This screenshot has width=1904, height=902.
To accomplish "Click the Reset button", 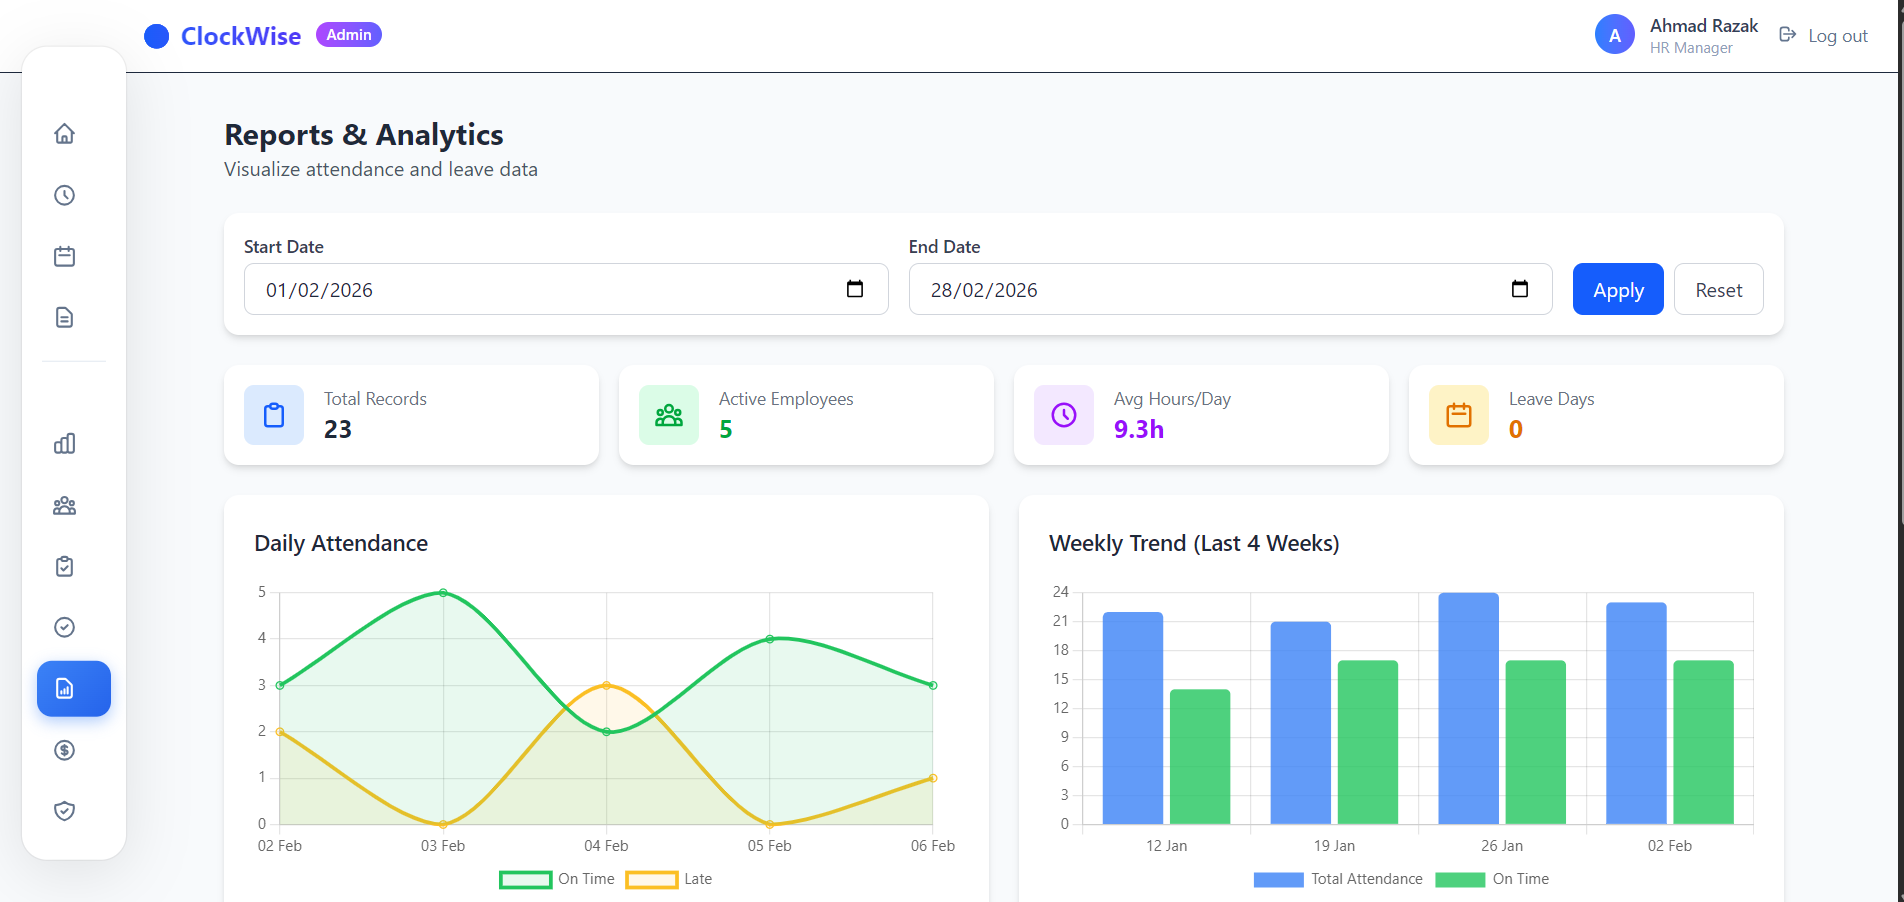I will tap(1718, 290).
